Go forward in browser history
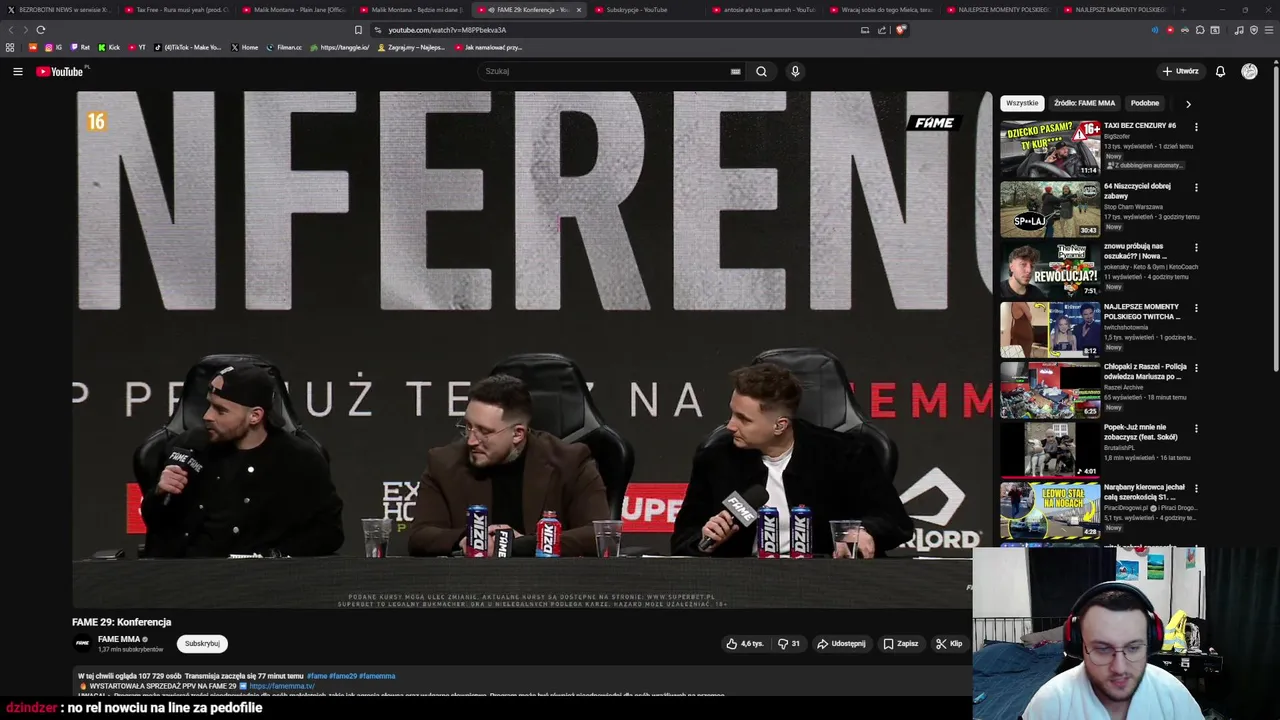 25,30
